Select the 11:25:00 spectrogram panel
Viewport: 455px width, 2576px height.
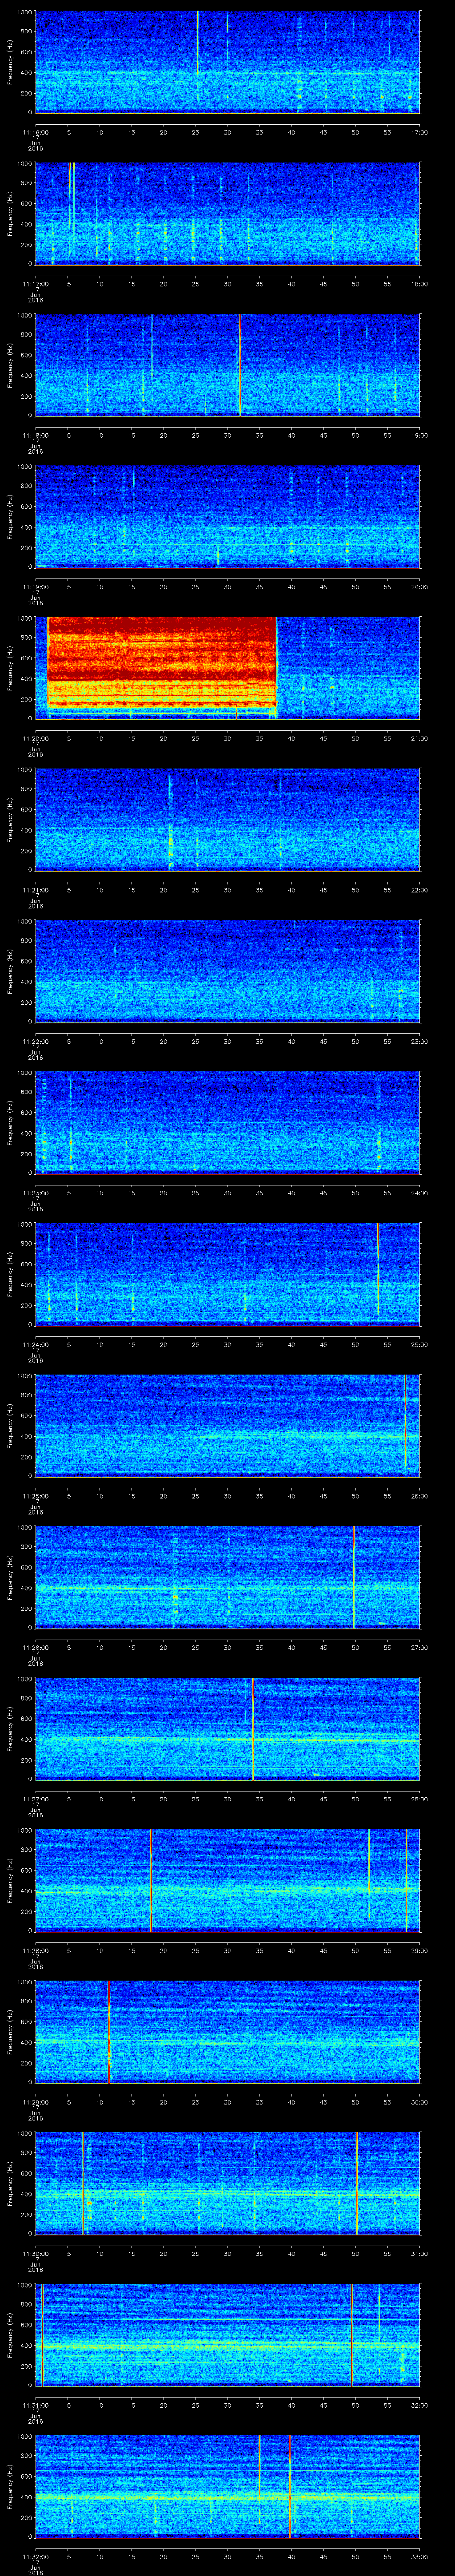pos(227,1426)
